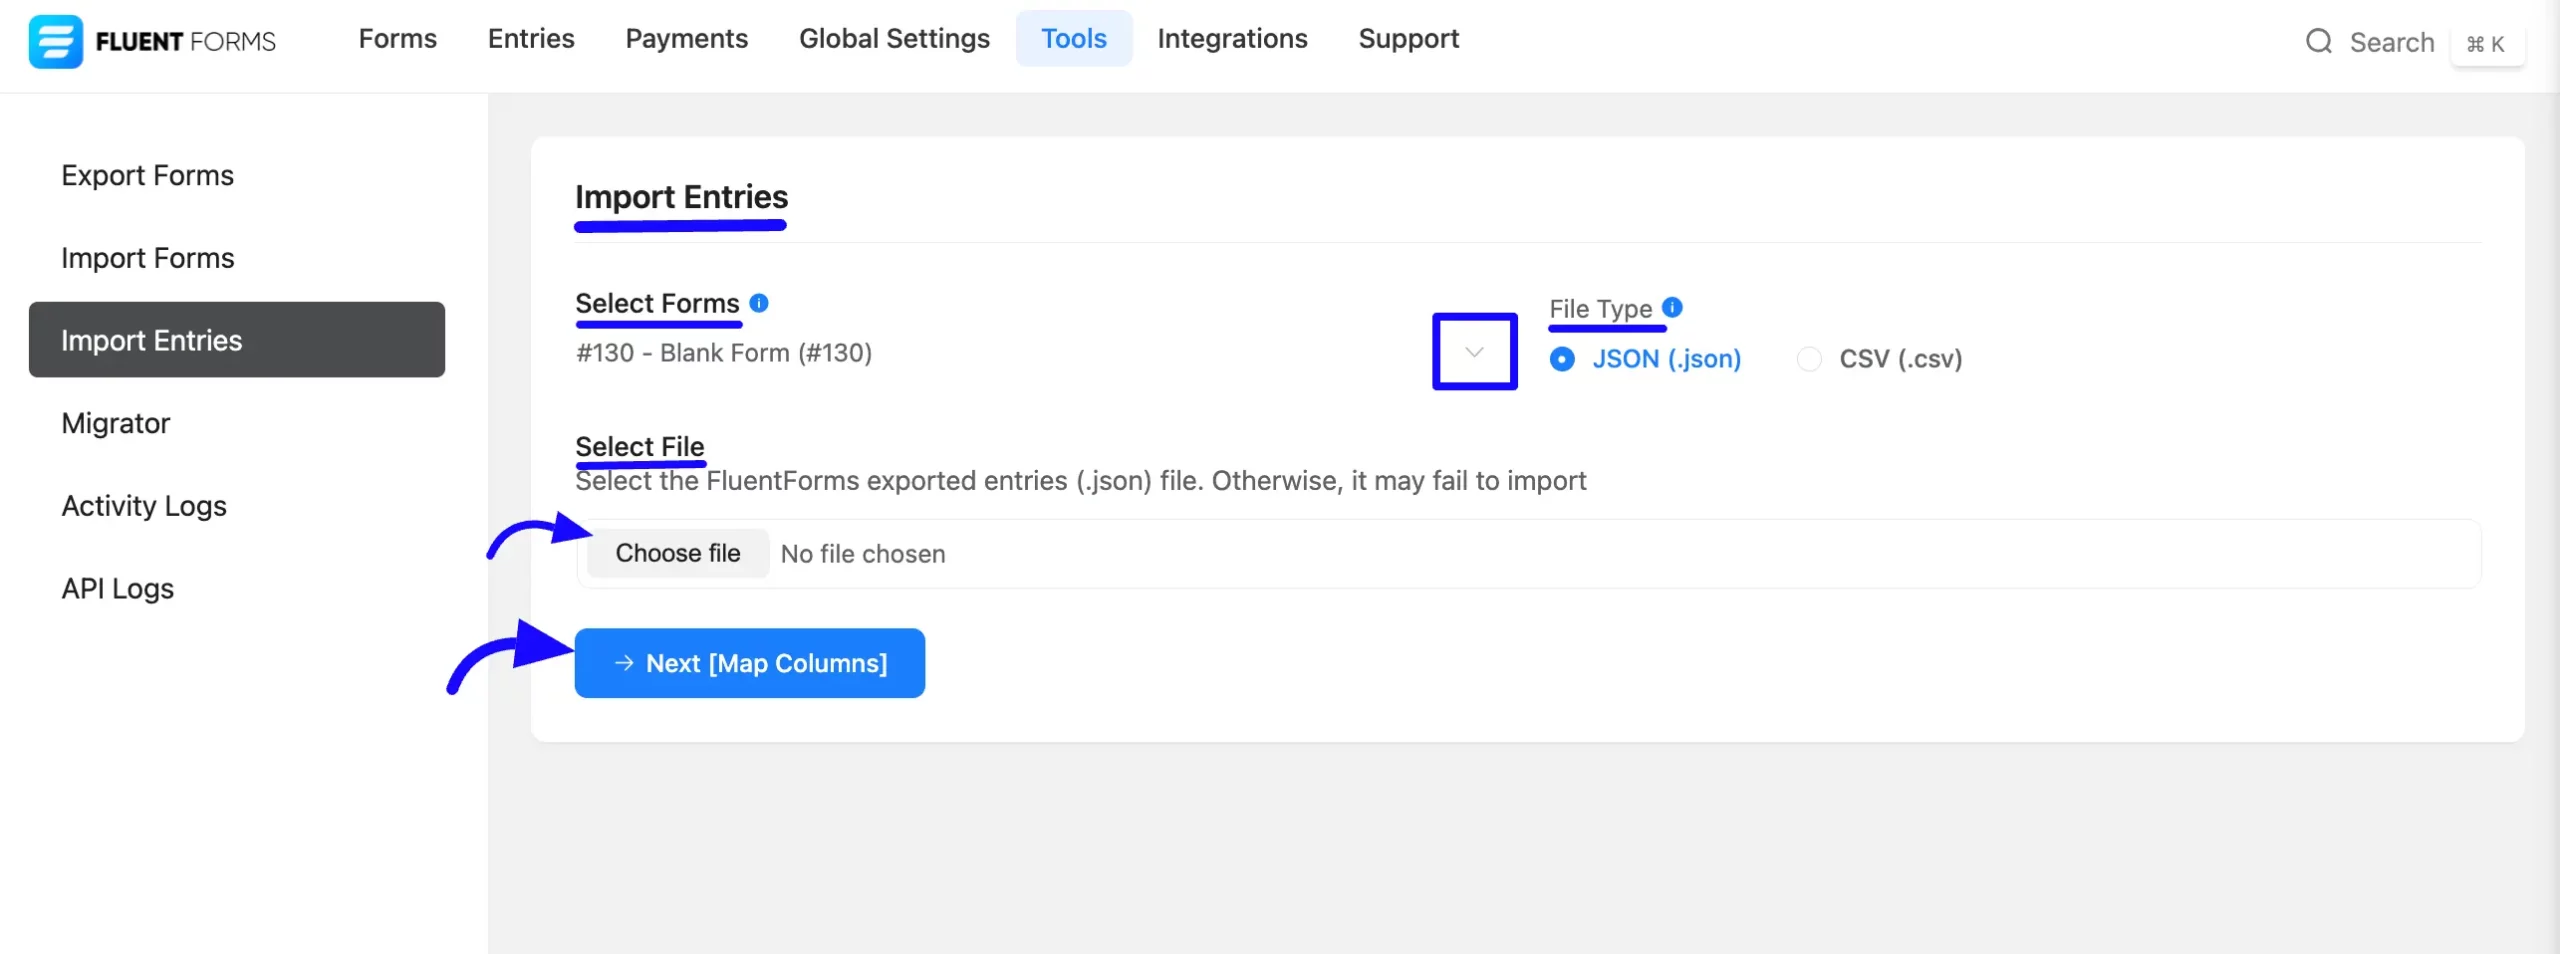Open Migrator in the sidebar
This screenshot has width=2560, height=954.
click(116, 423)
